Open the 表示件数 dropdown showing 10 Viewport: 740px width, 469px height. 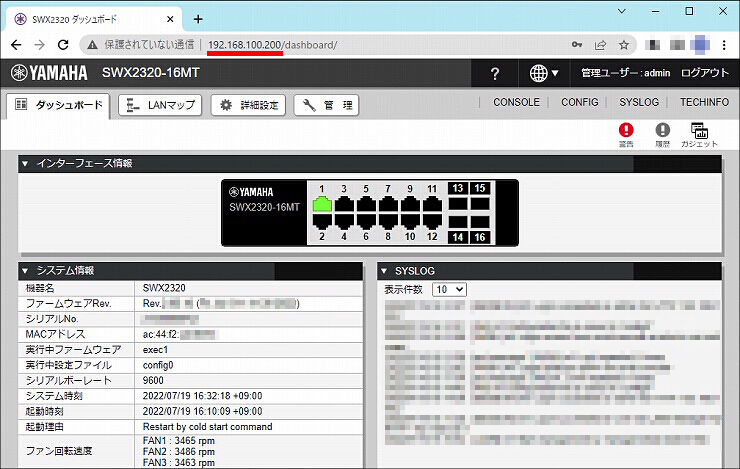point(449,289)
